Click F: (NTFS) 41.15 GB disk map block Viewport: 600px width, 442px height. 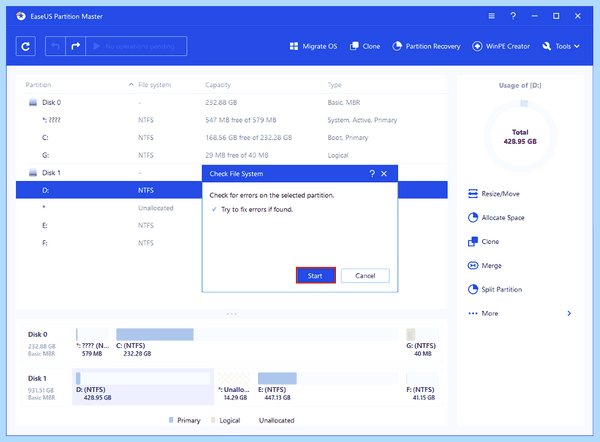[422, 387]
